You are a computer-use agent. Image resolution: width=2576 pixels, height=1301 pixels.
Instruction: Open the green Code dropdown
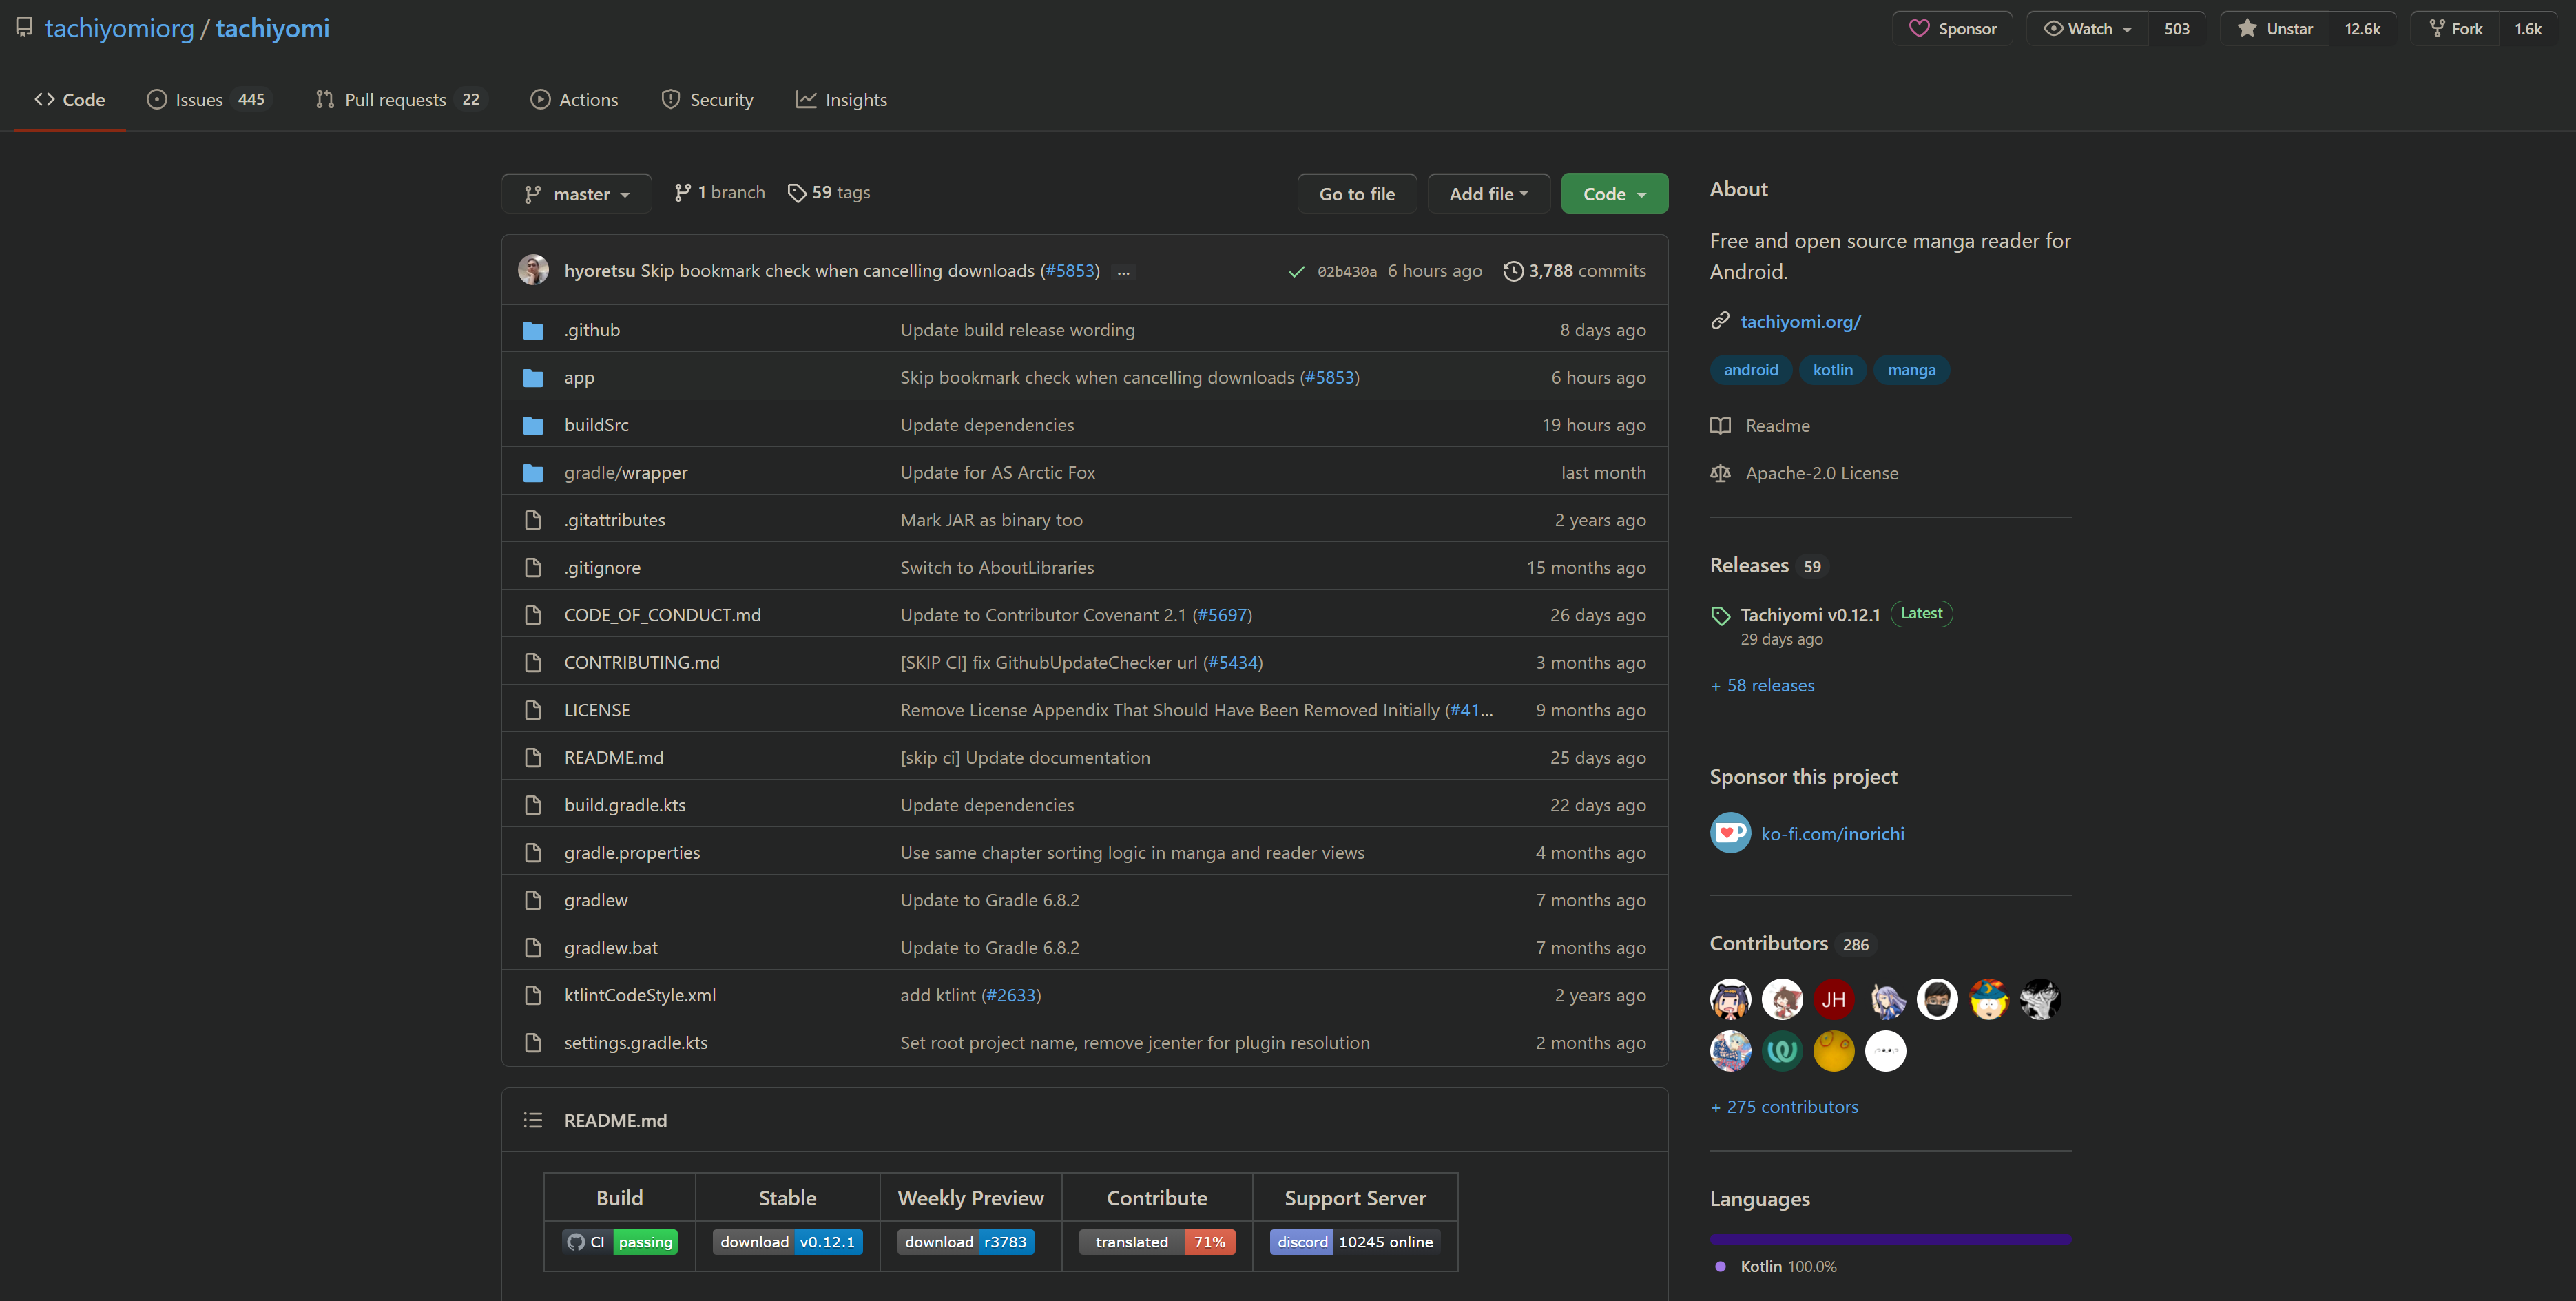pos(1614,194)
